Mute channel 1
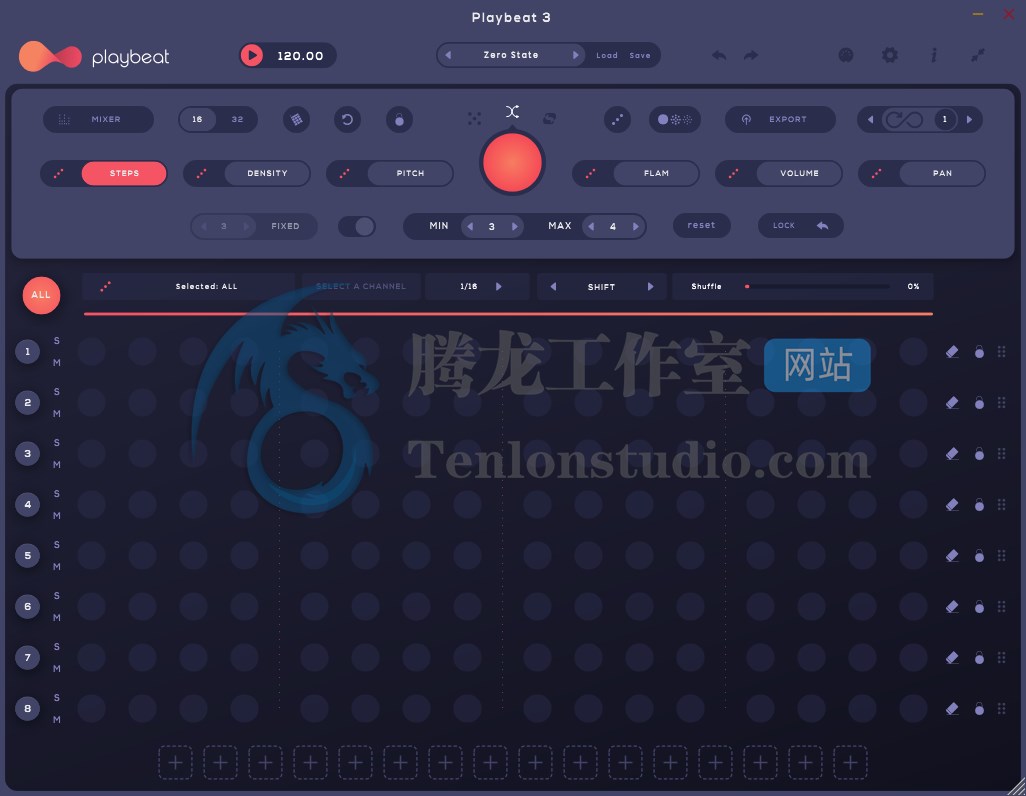Viewport: 1026px width, 796px height. (x=57, y=363)
